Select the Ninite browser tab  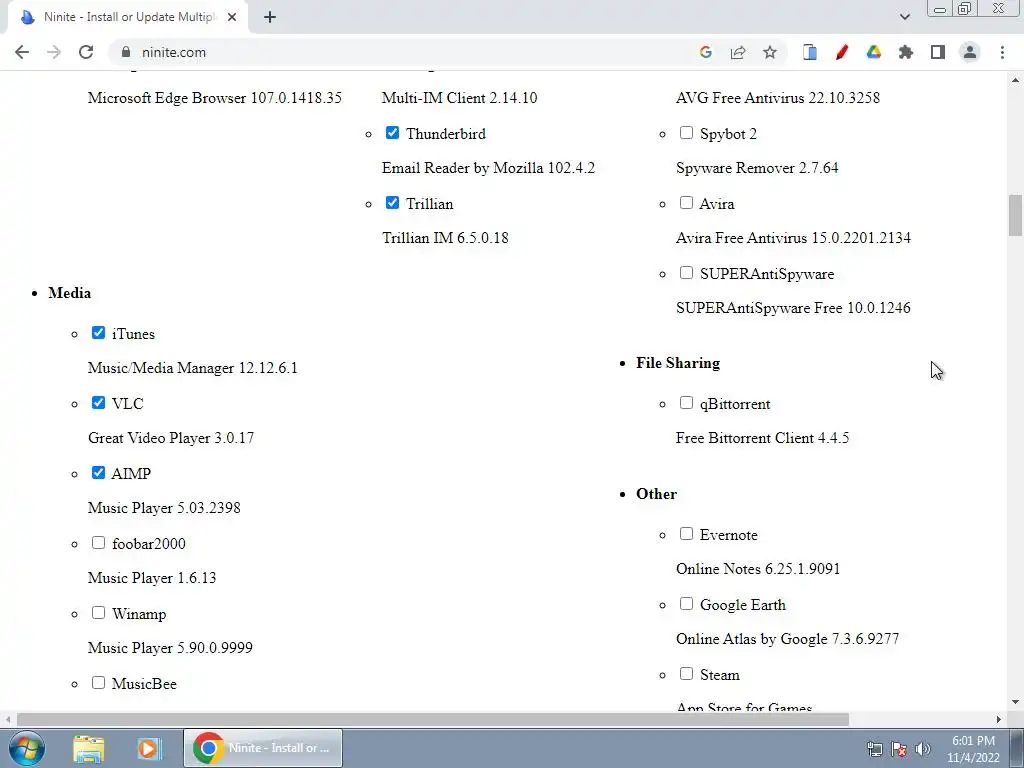pos(128,17)
